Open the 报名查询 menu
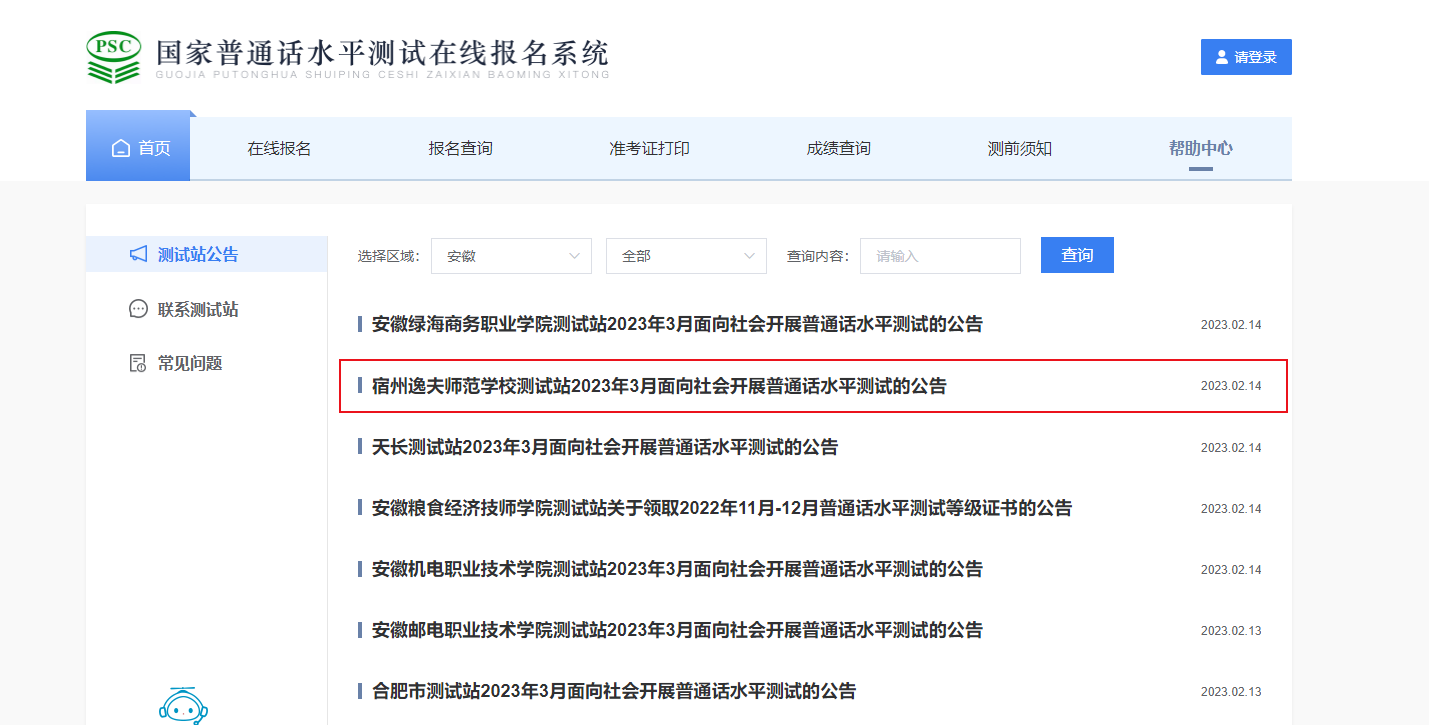Viewport: 1429px width, 725px height. point(460,149)
